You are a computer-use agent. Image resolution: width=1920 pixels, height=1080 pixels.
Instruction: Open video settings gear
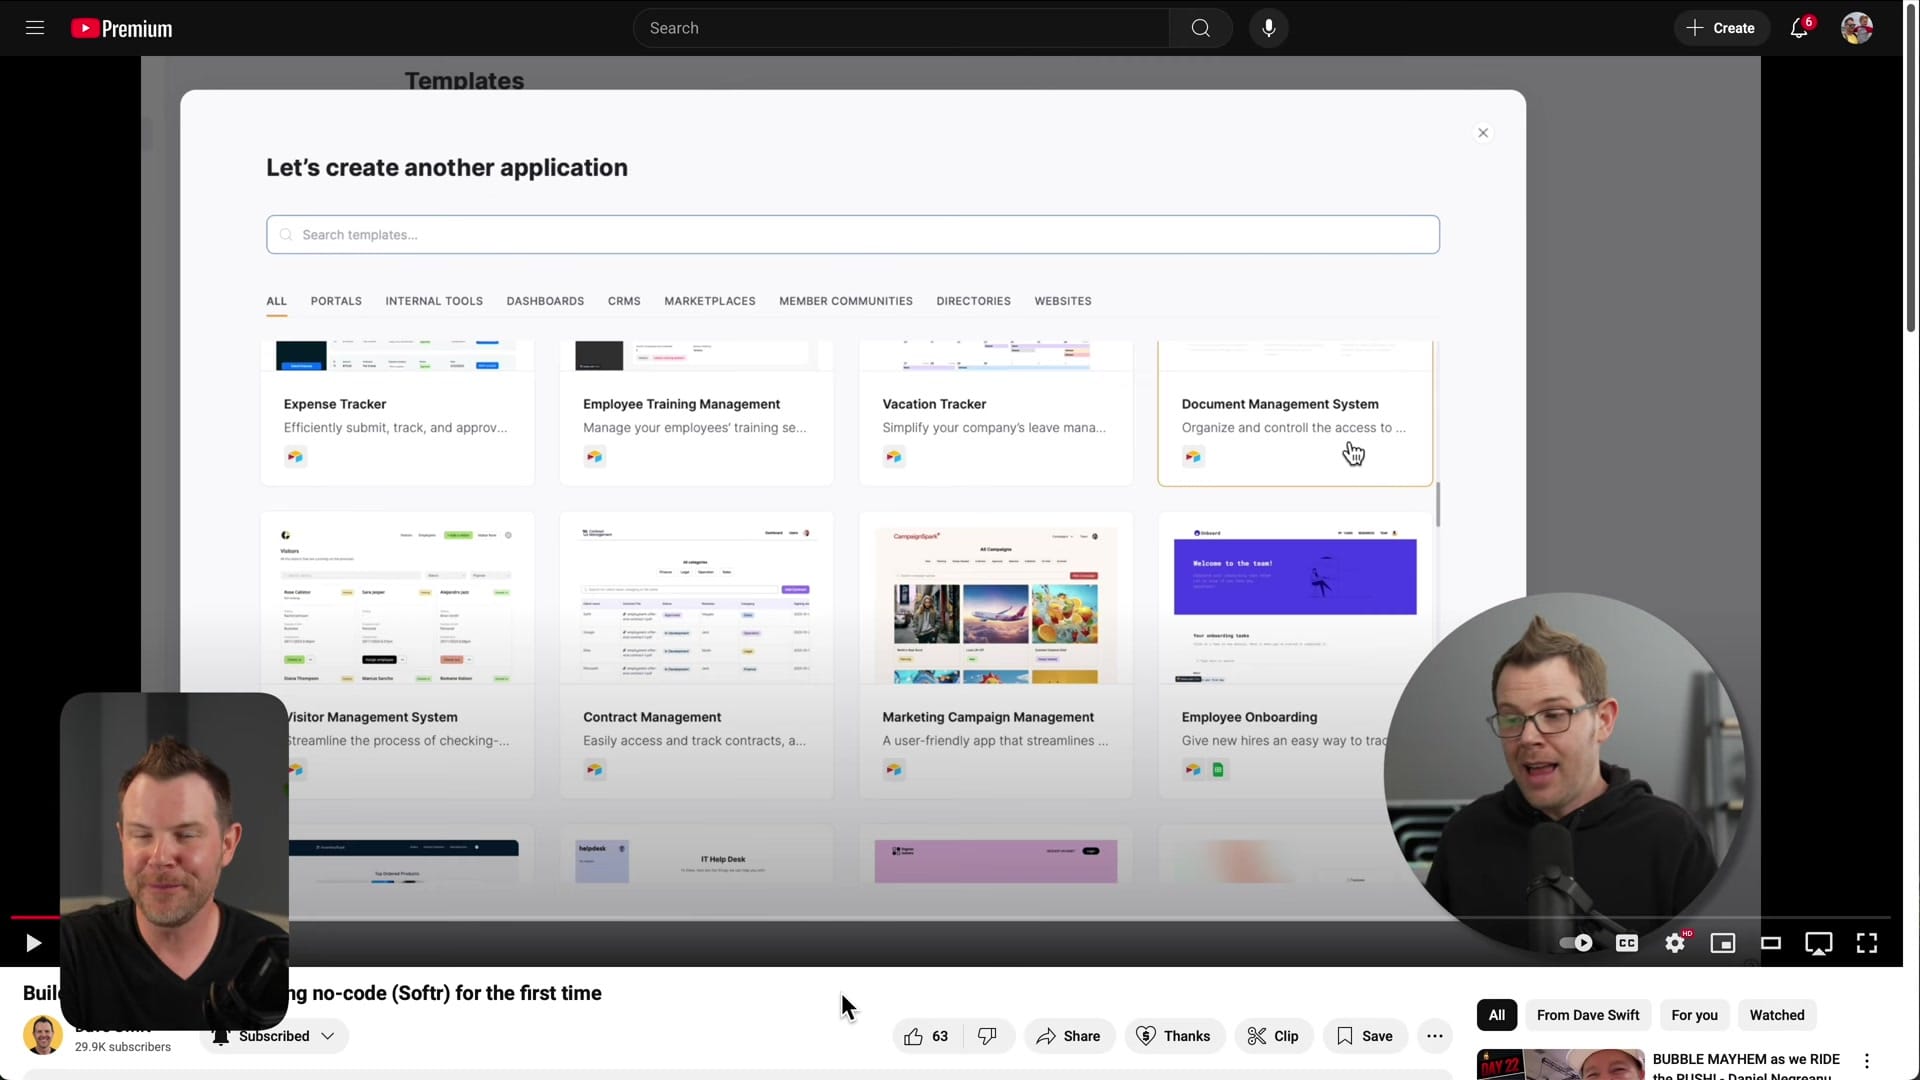[x=1675, y=943]
